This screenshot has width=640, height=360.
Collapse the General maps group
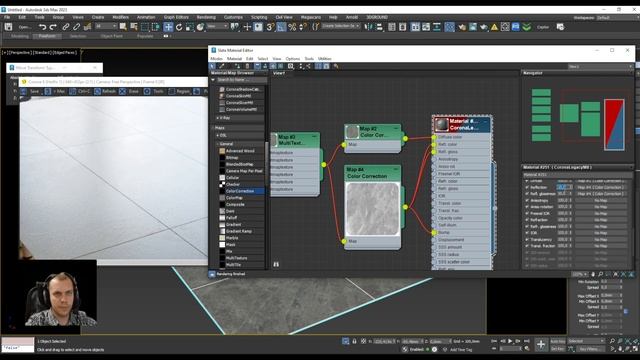point(218,144)
